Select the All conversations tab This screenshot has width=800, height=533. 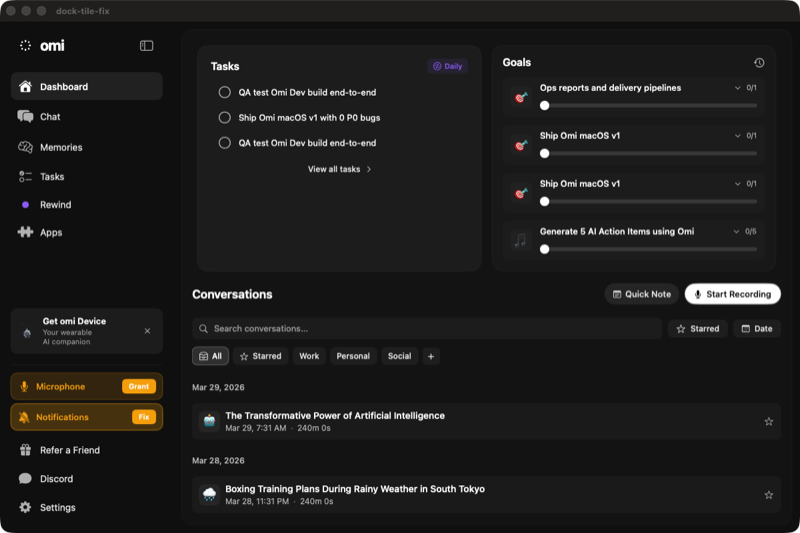[x=210, y=357]
